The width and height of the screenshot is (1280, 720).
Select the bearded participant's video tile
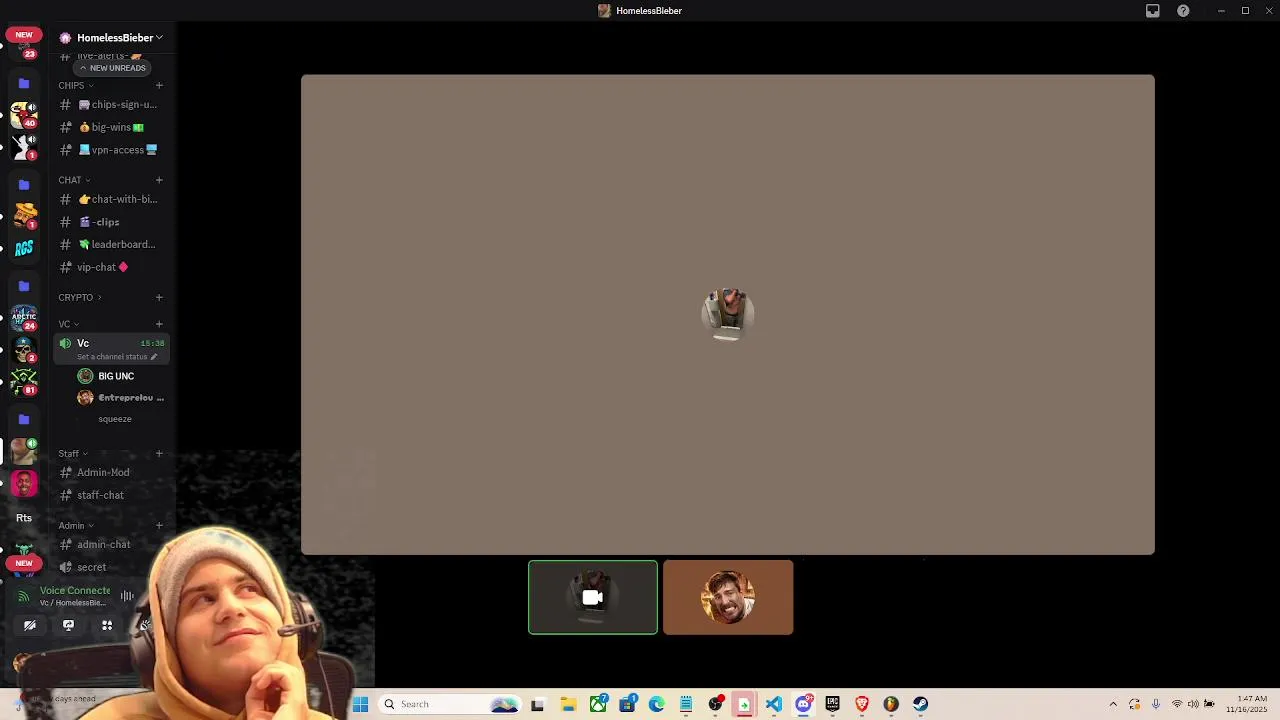[728, 598]
